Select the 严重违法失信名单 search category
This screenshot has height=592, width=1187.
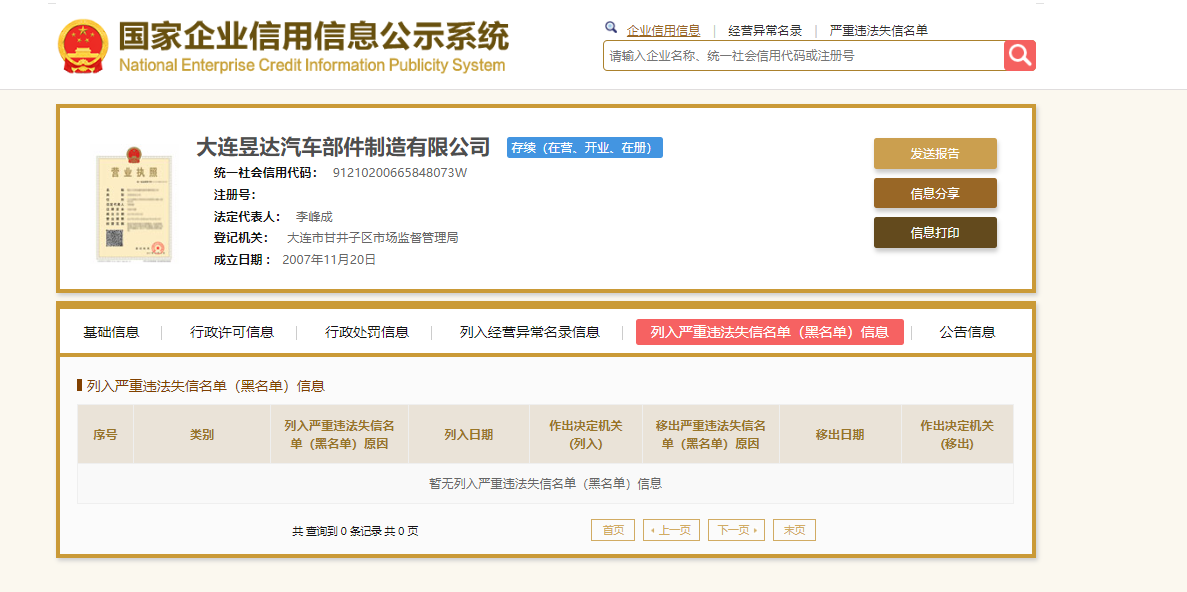pyautogui.click(x=879, y=31)
